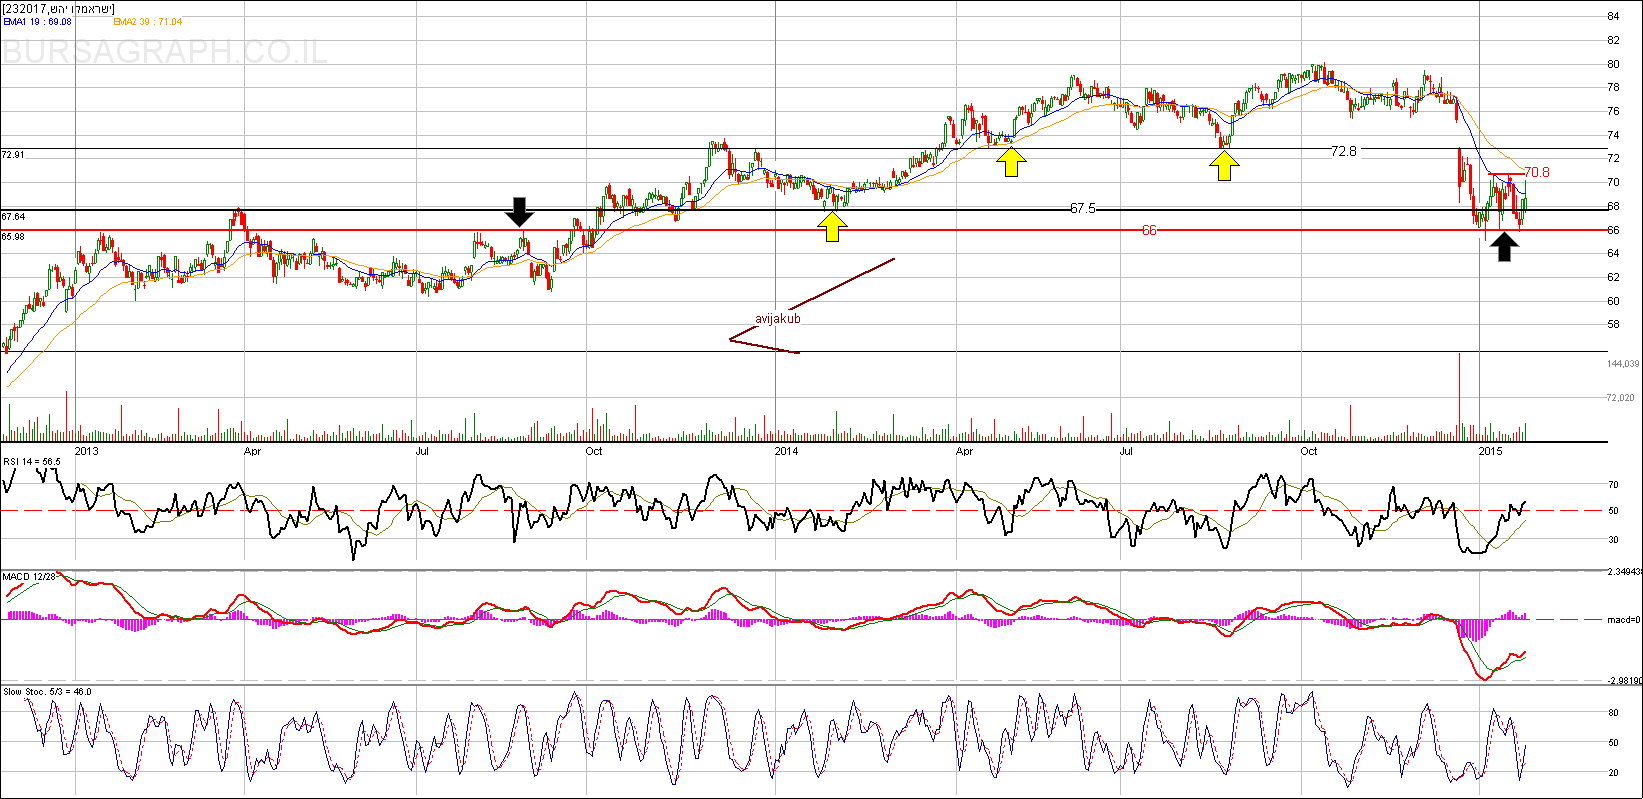Click the chart title containing "232017"
The image size is (1643, 799).
[58, 8]
